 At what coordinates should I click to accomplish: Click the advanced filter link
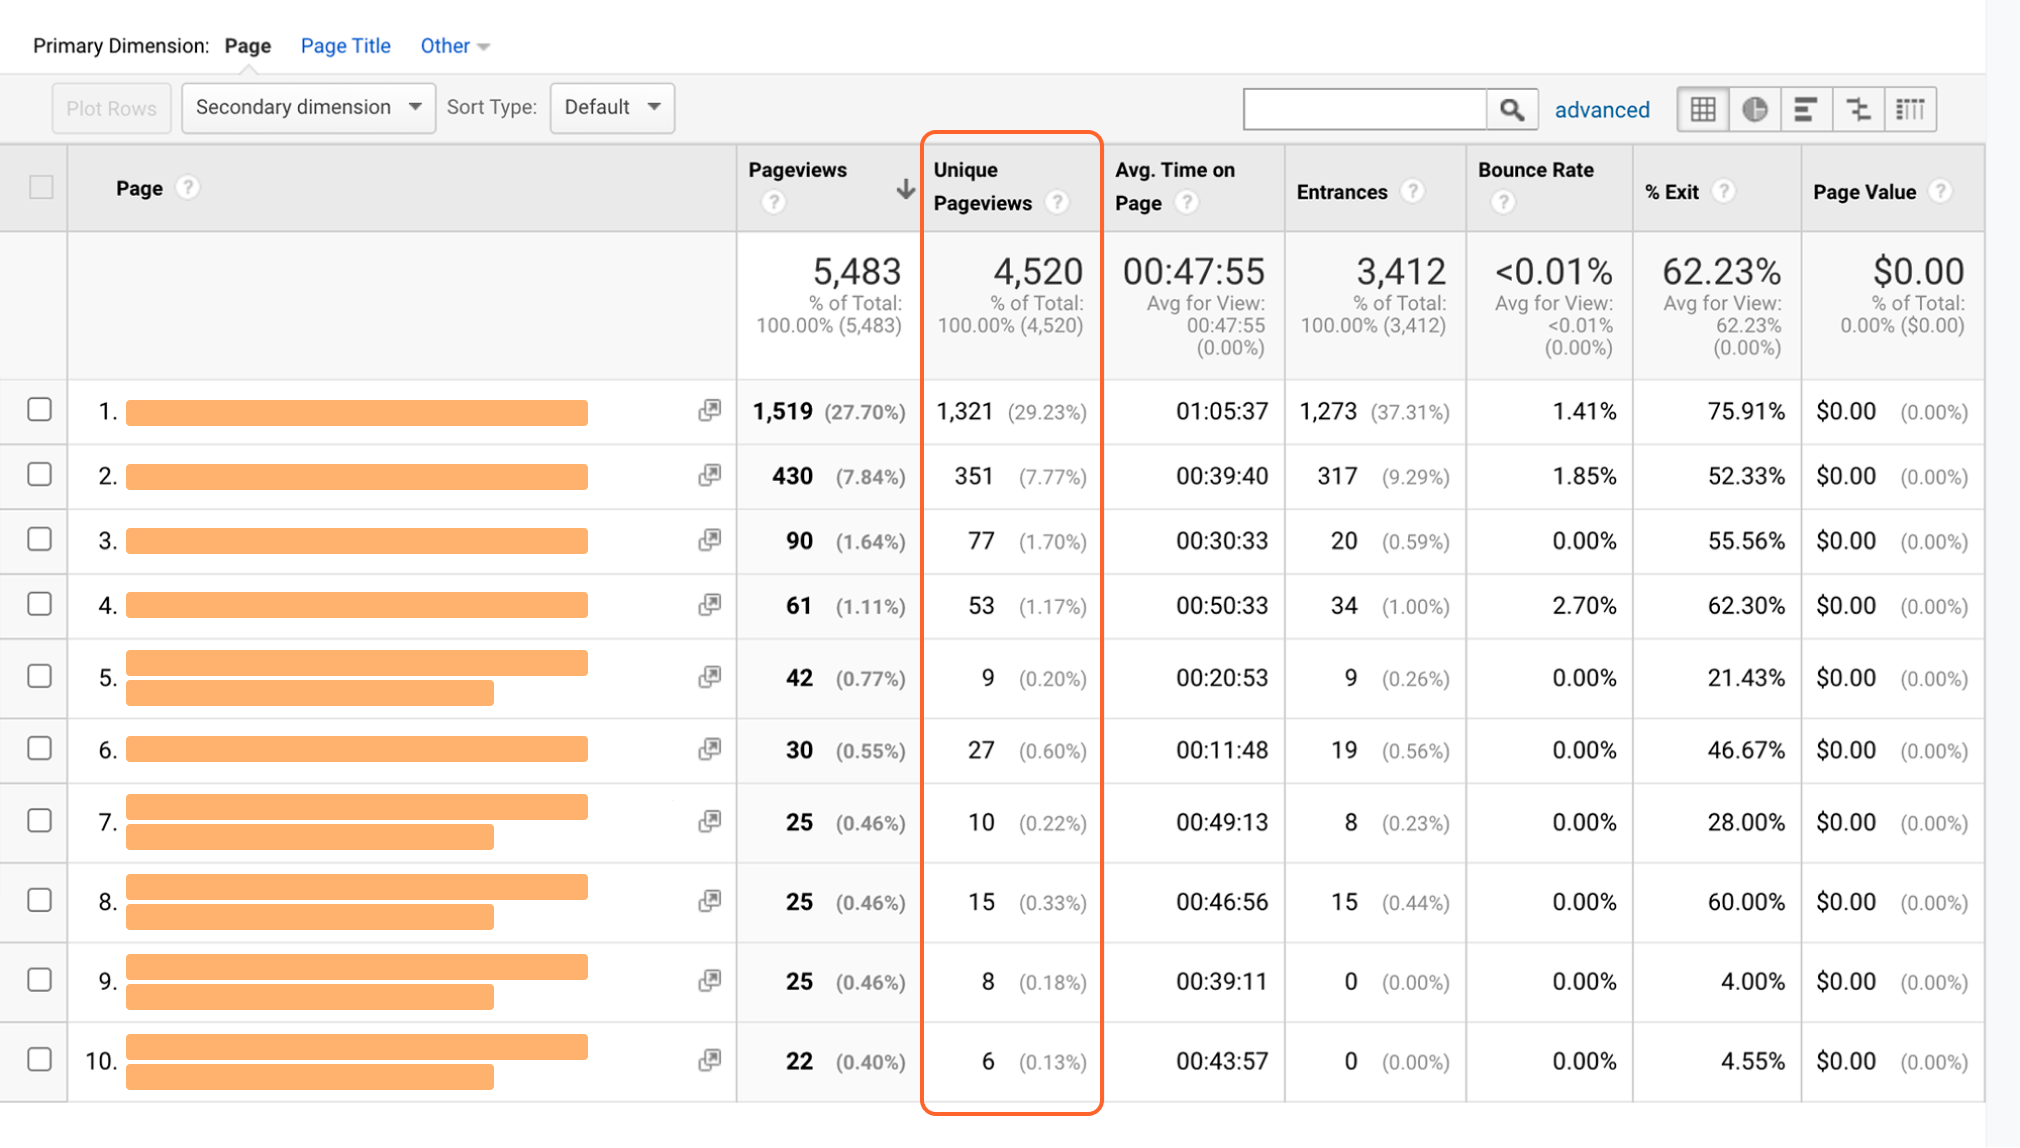1602,108
